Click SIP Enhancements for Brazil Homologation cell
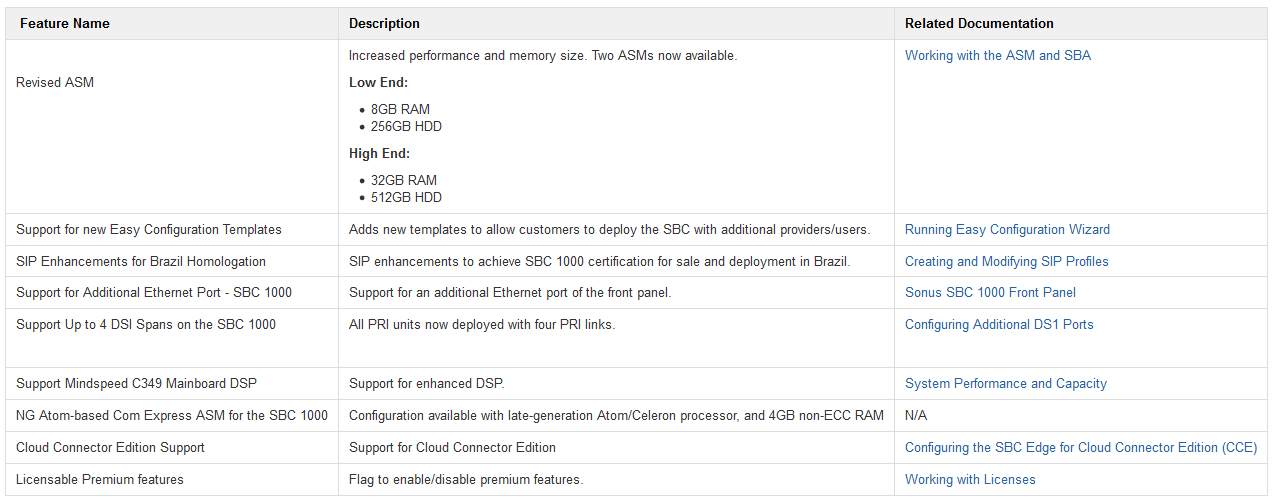This screenshot has height=499, width=1272. tap(172, 262)
